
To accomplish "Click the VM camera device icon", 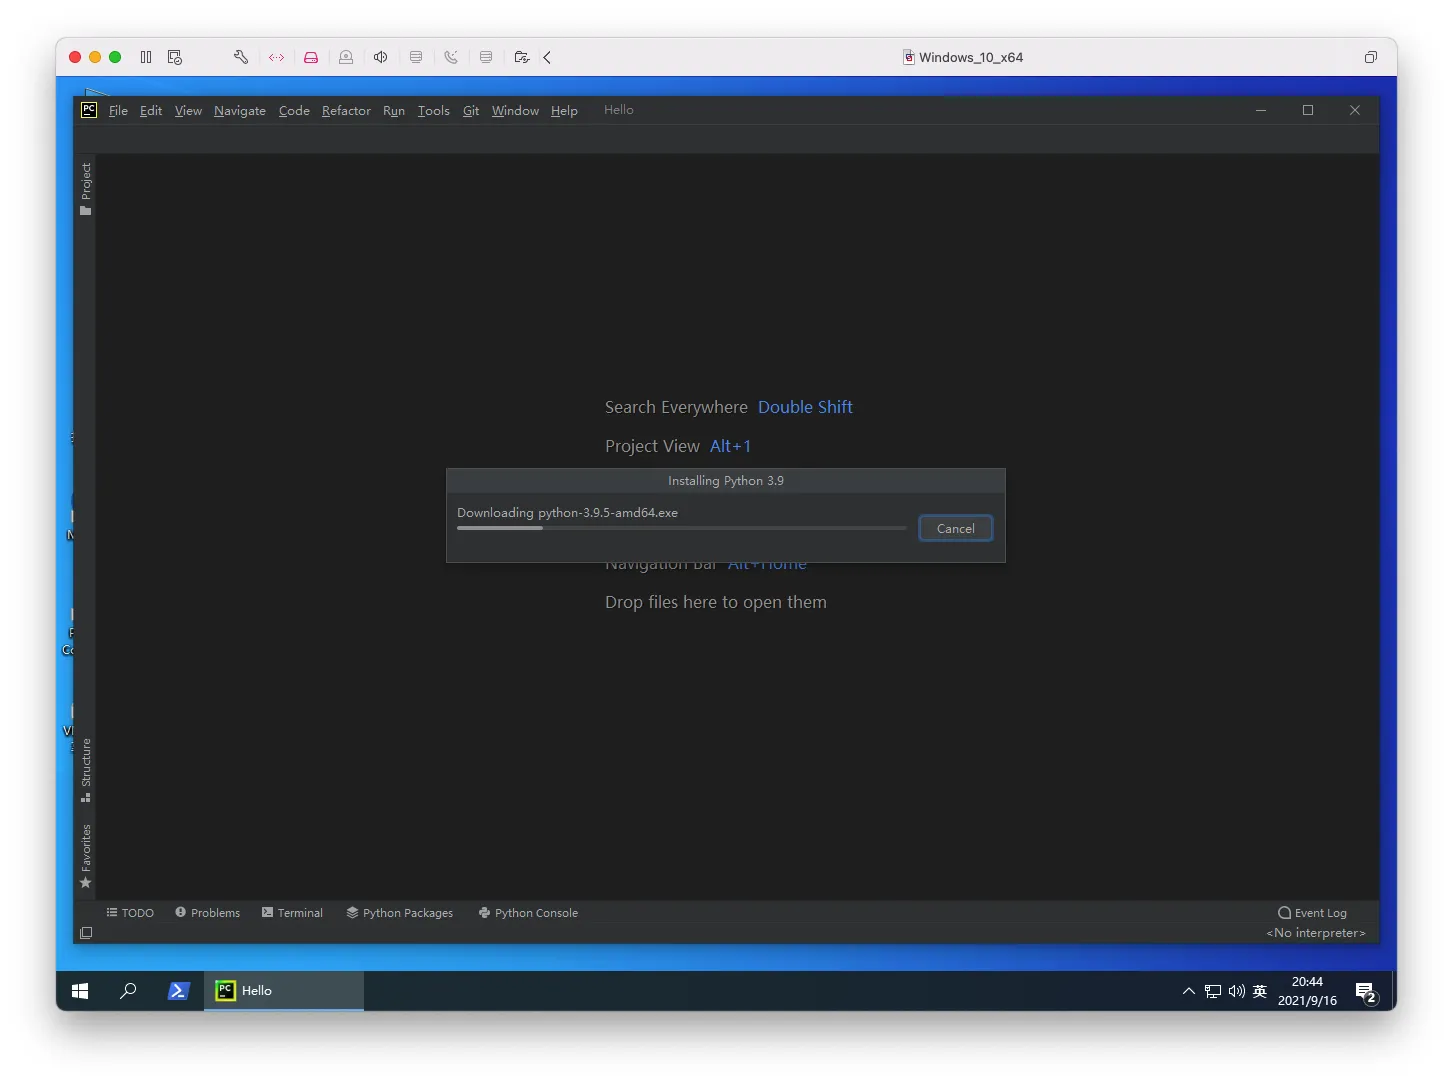I will [346, 57].
